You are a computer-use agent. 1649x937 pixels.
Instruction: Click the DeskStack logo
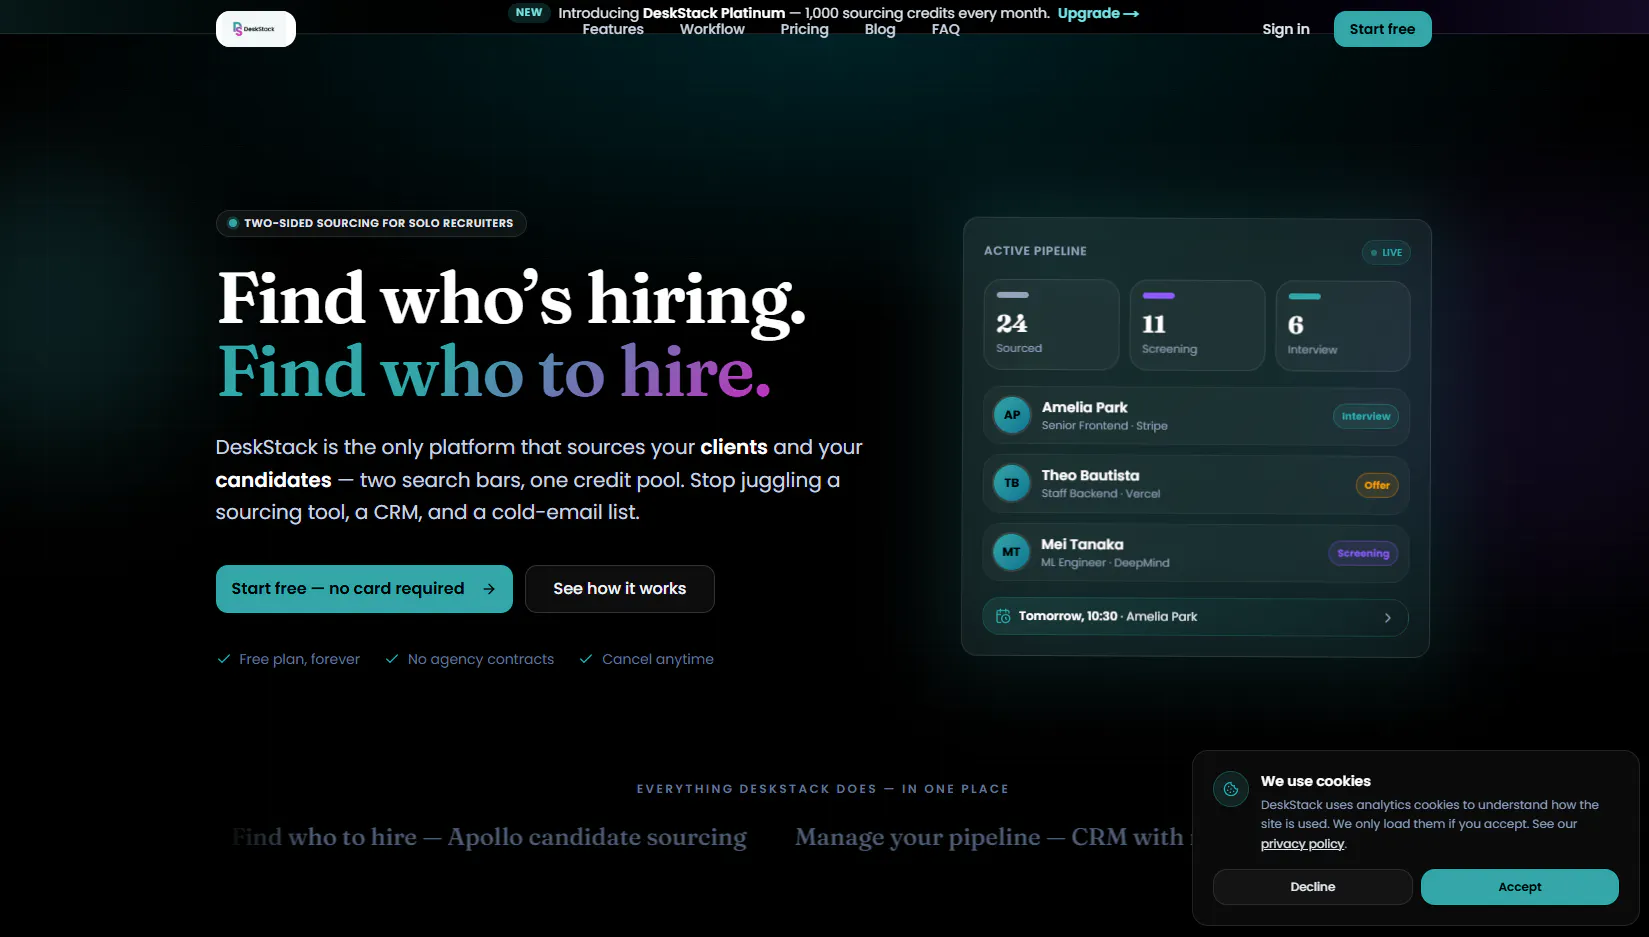point(256,29)
